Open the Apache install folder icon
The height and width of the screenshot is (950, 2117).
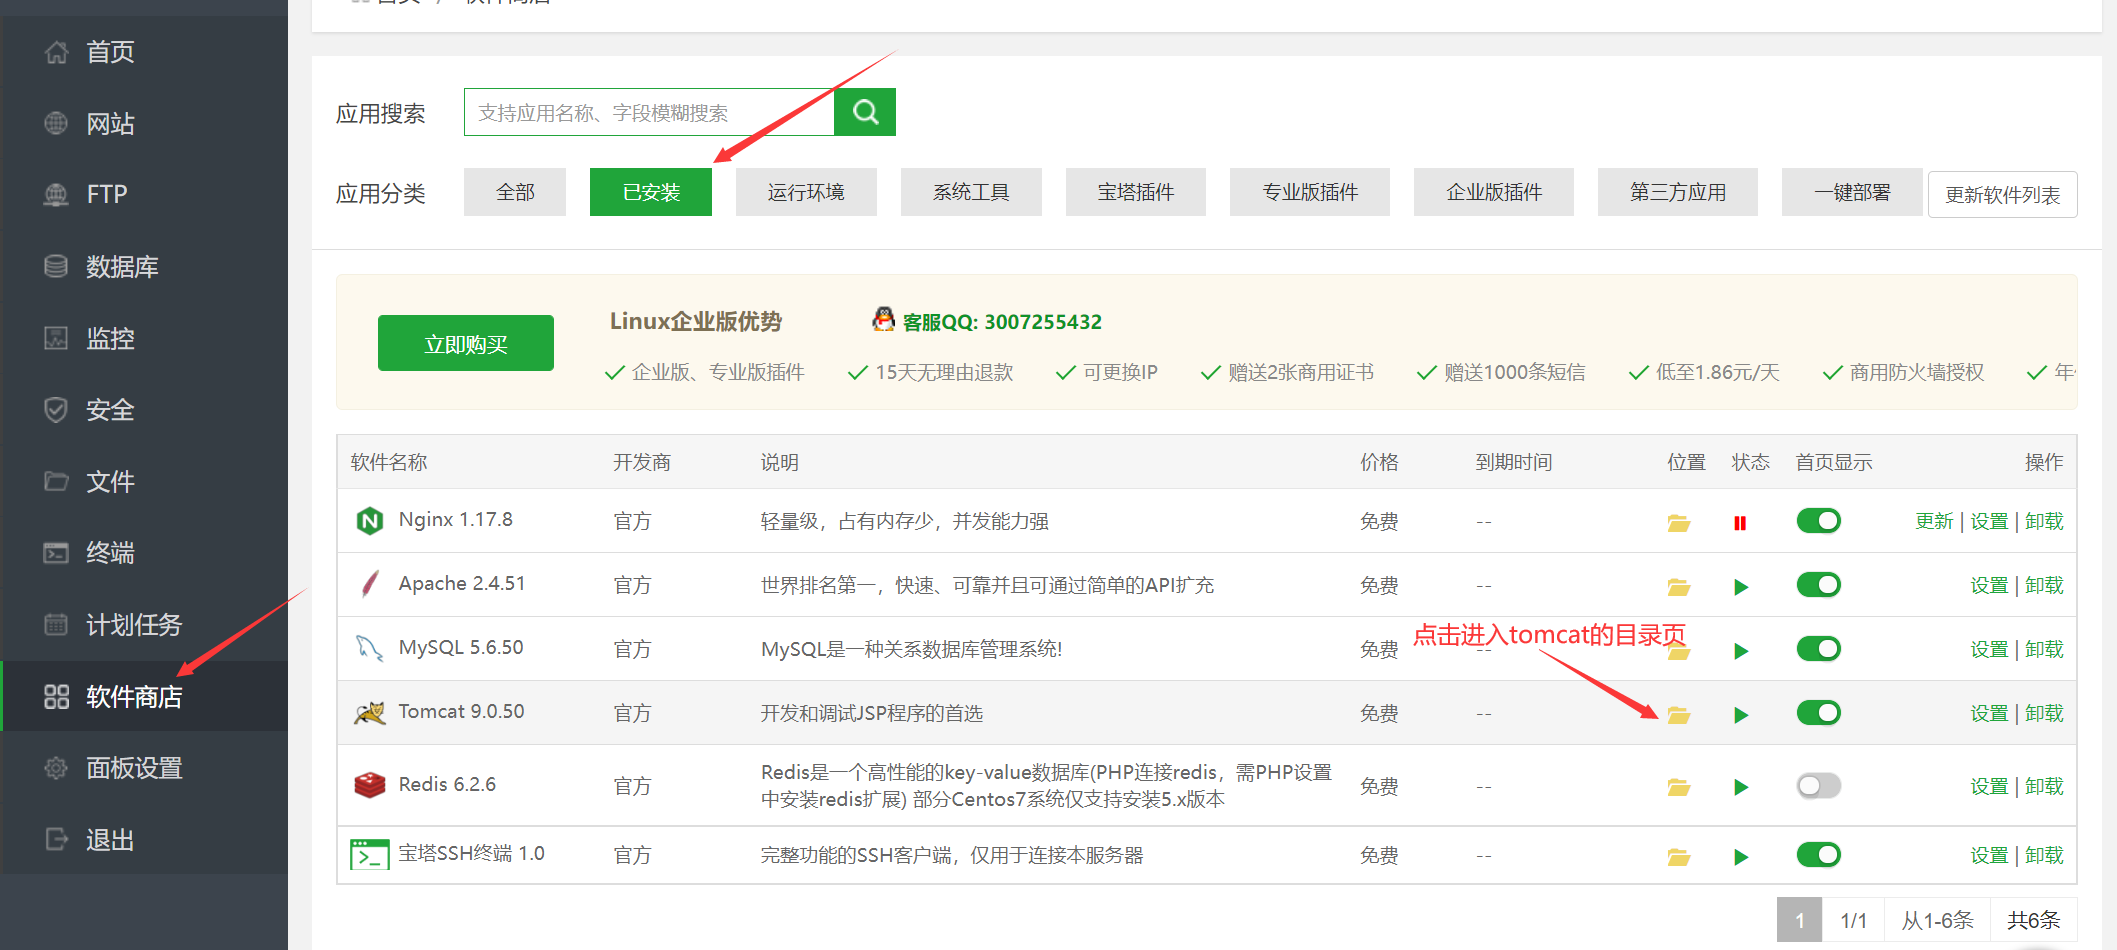point(1678,586)
